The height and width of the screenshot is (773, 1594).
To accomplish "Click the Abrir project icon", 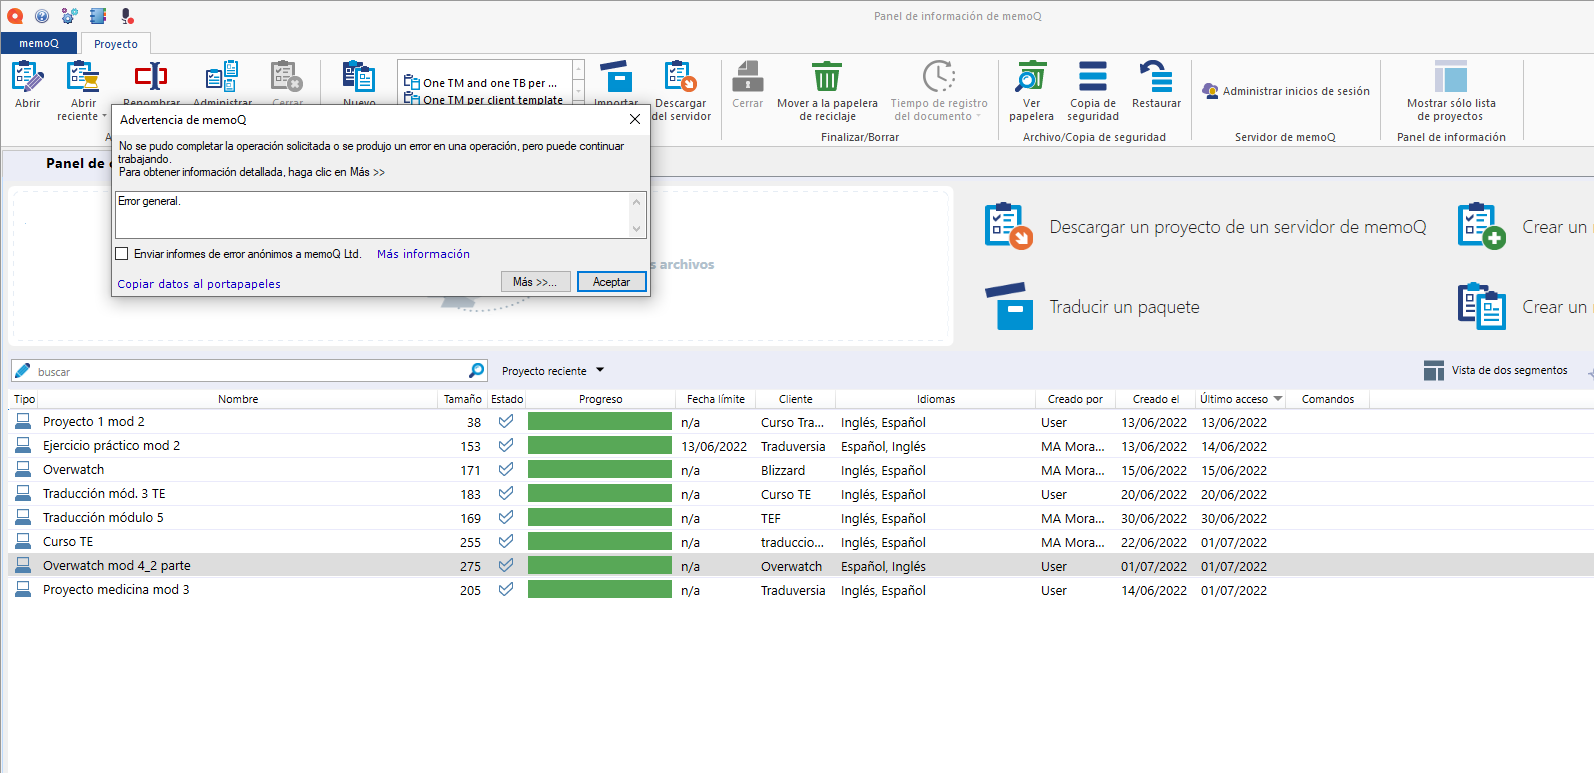I will (27, 77).
